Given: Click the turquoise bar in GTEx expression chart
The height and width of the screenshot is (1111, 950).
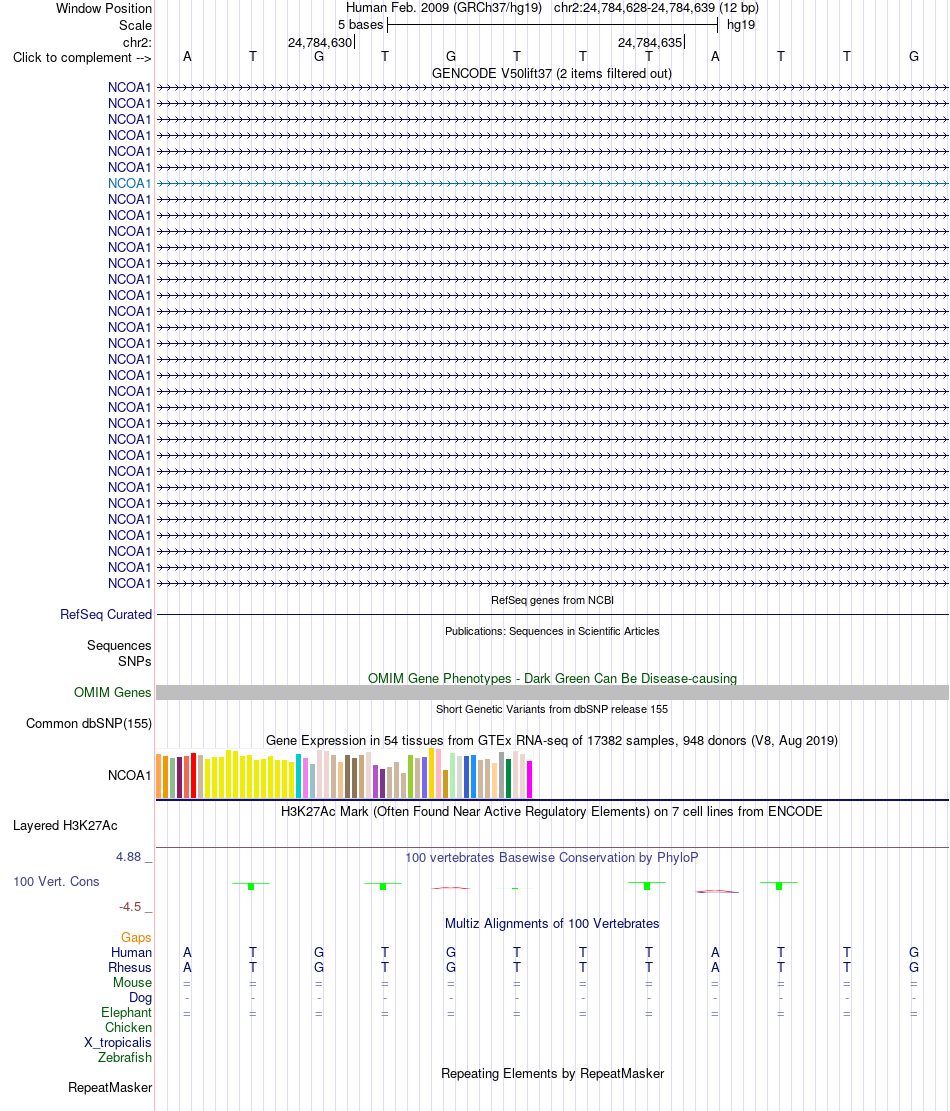Looking at the screenshot, I should [x=298, y=777].
